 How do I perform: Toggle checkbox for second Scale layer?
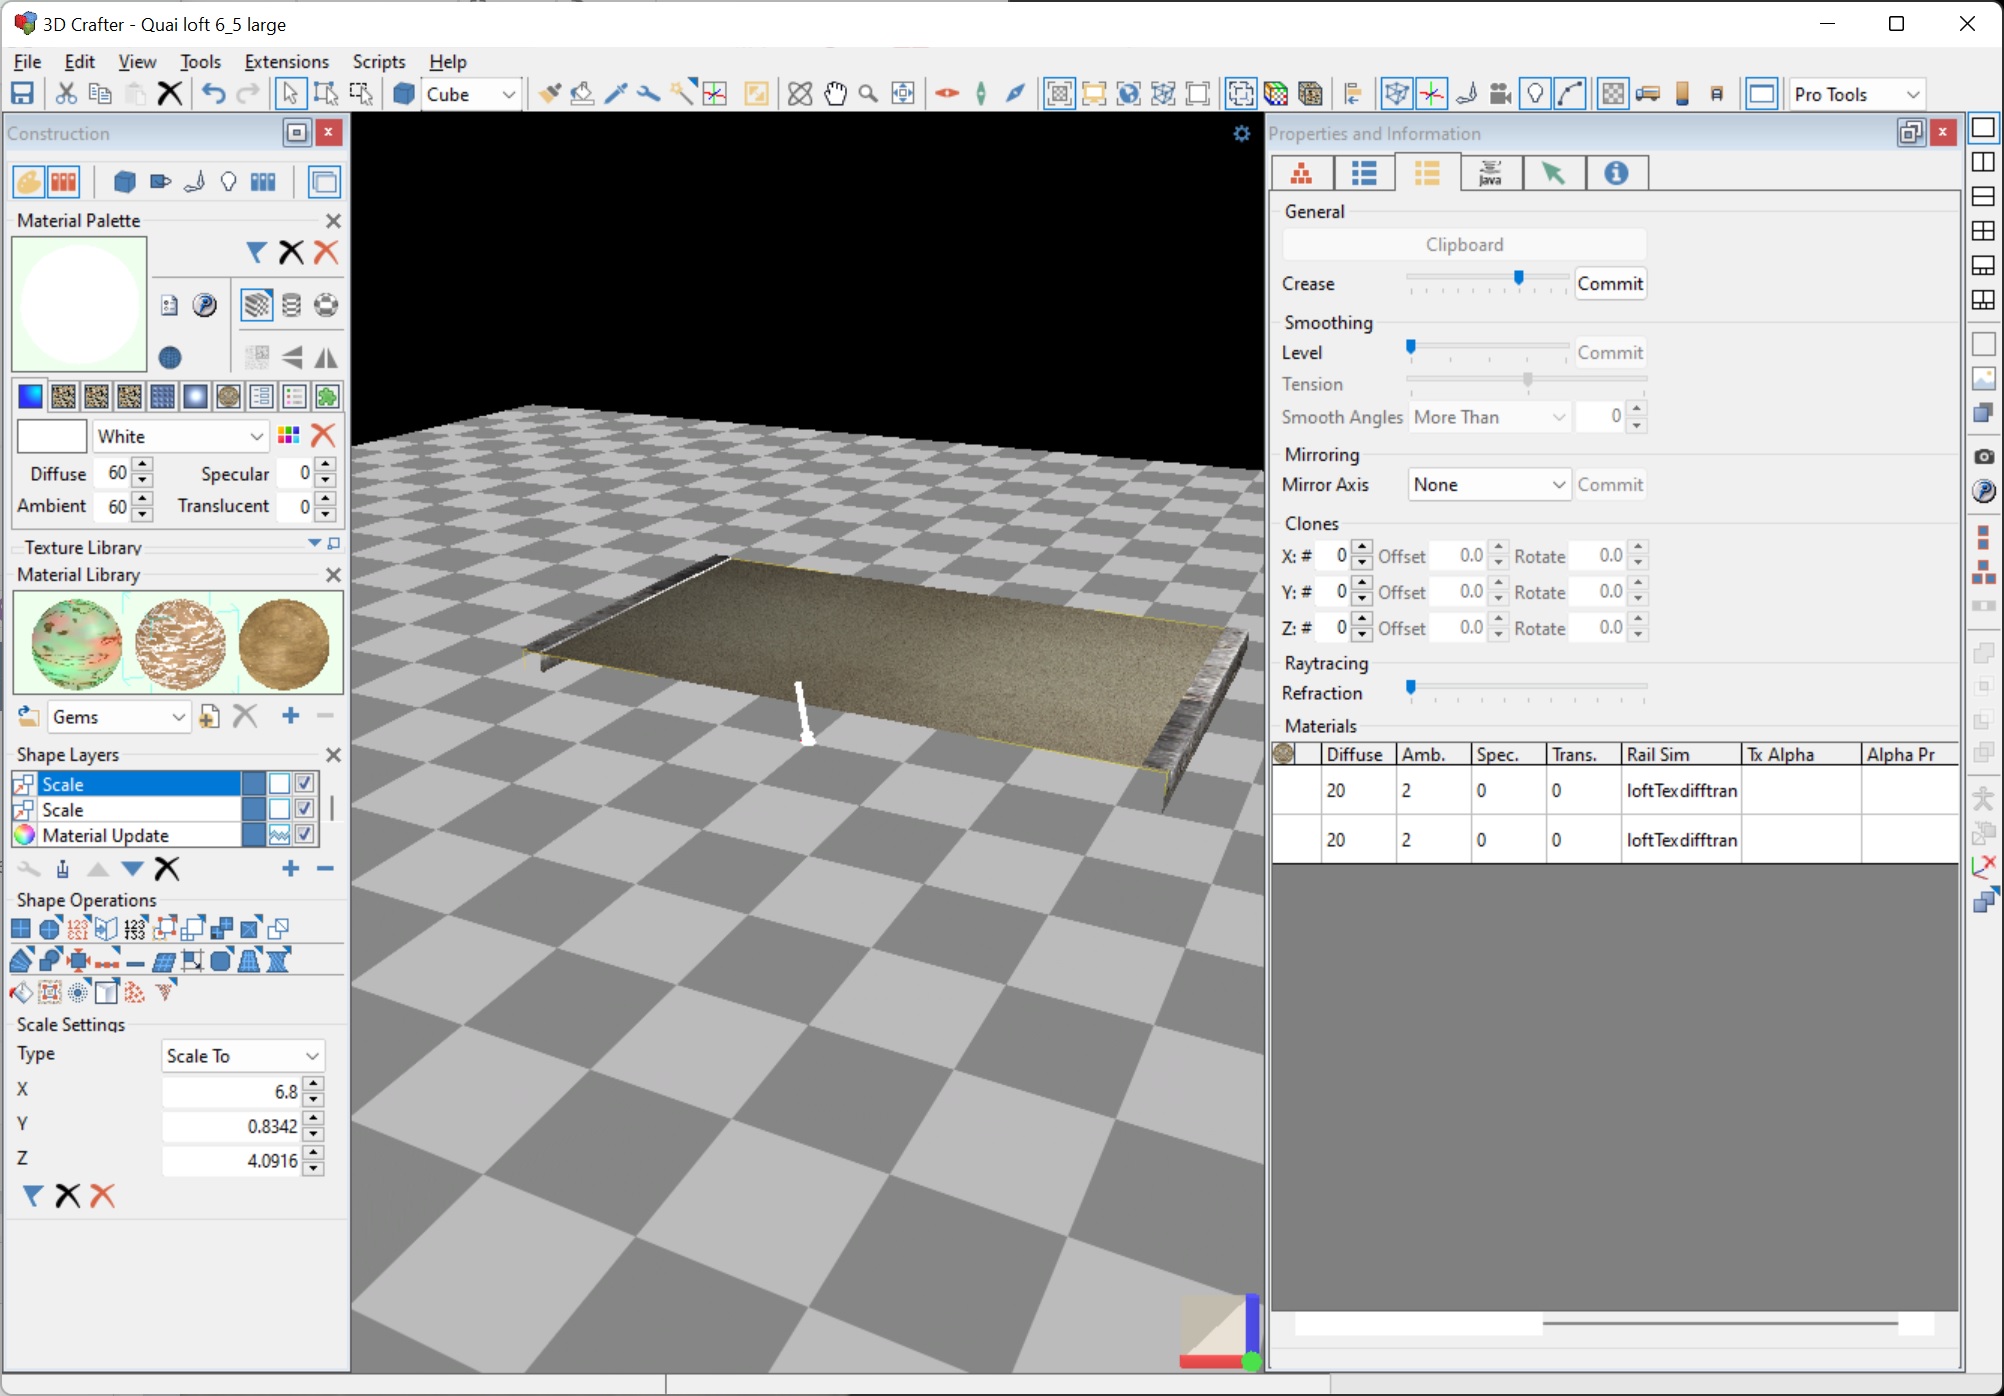305,808
